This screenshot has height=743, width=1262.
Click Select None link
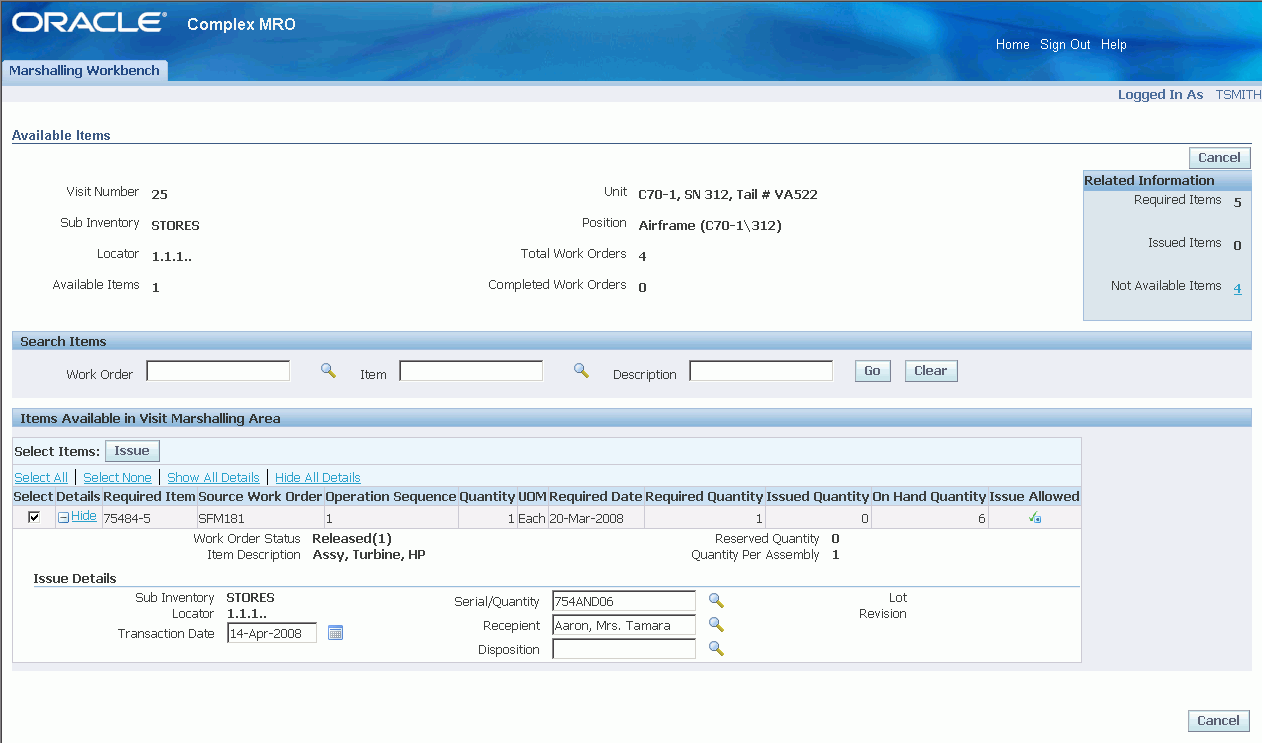tap(117, 478)
